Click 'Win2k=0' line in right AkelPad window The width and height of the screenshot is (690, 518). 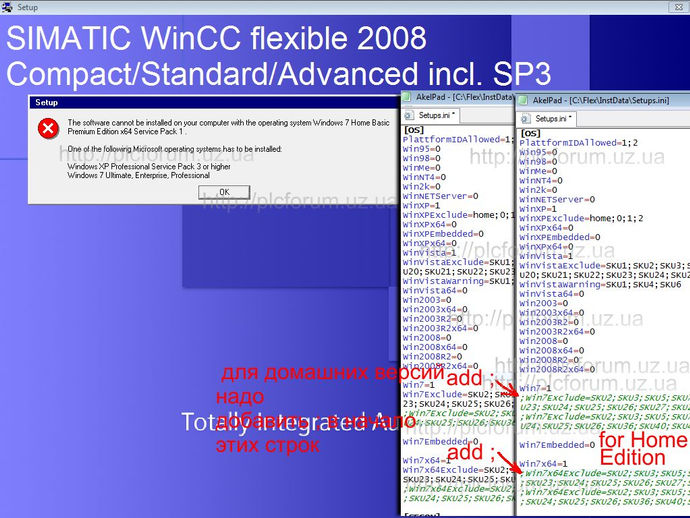click(x=538, y=190)
